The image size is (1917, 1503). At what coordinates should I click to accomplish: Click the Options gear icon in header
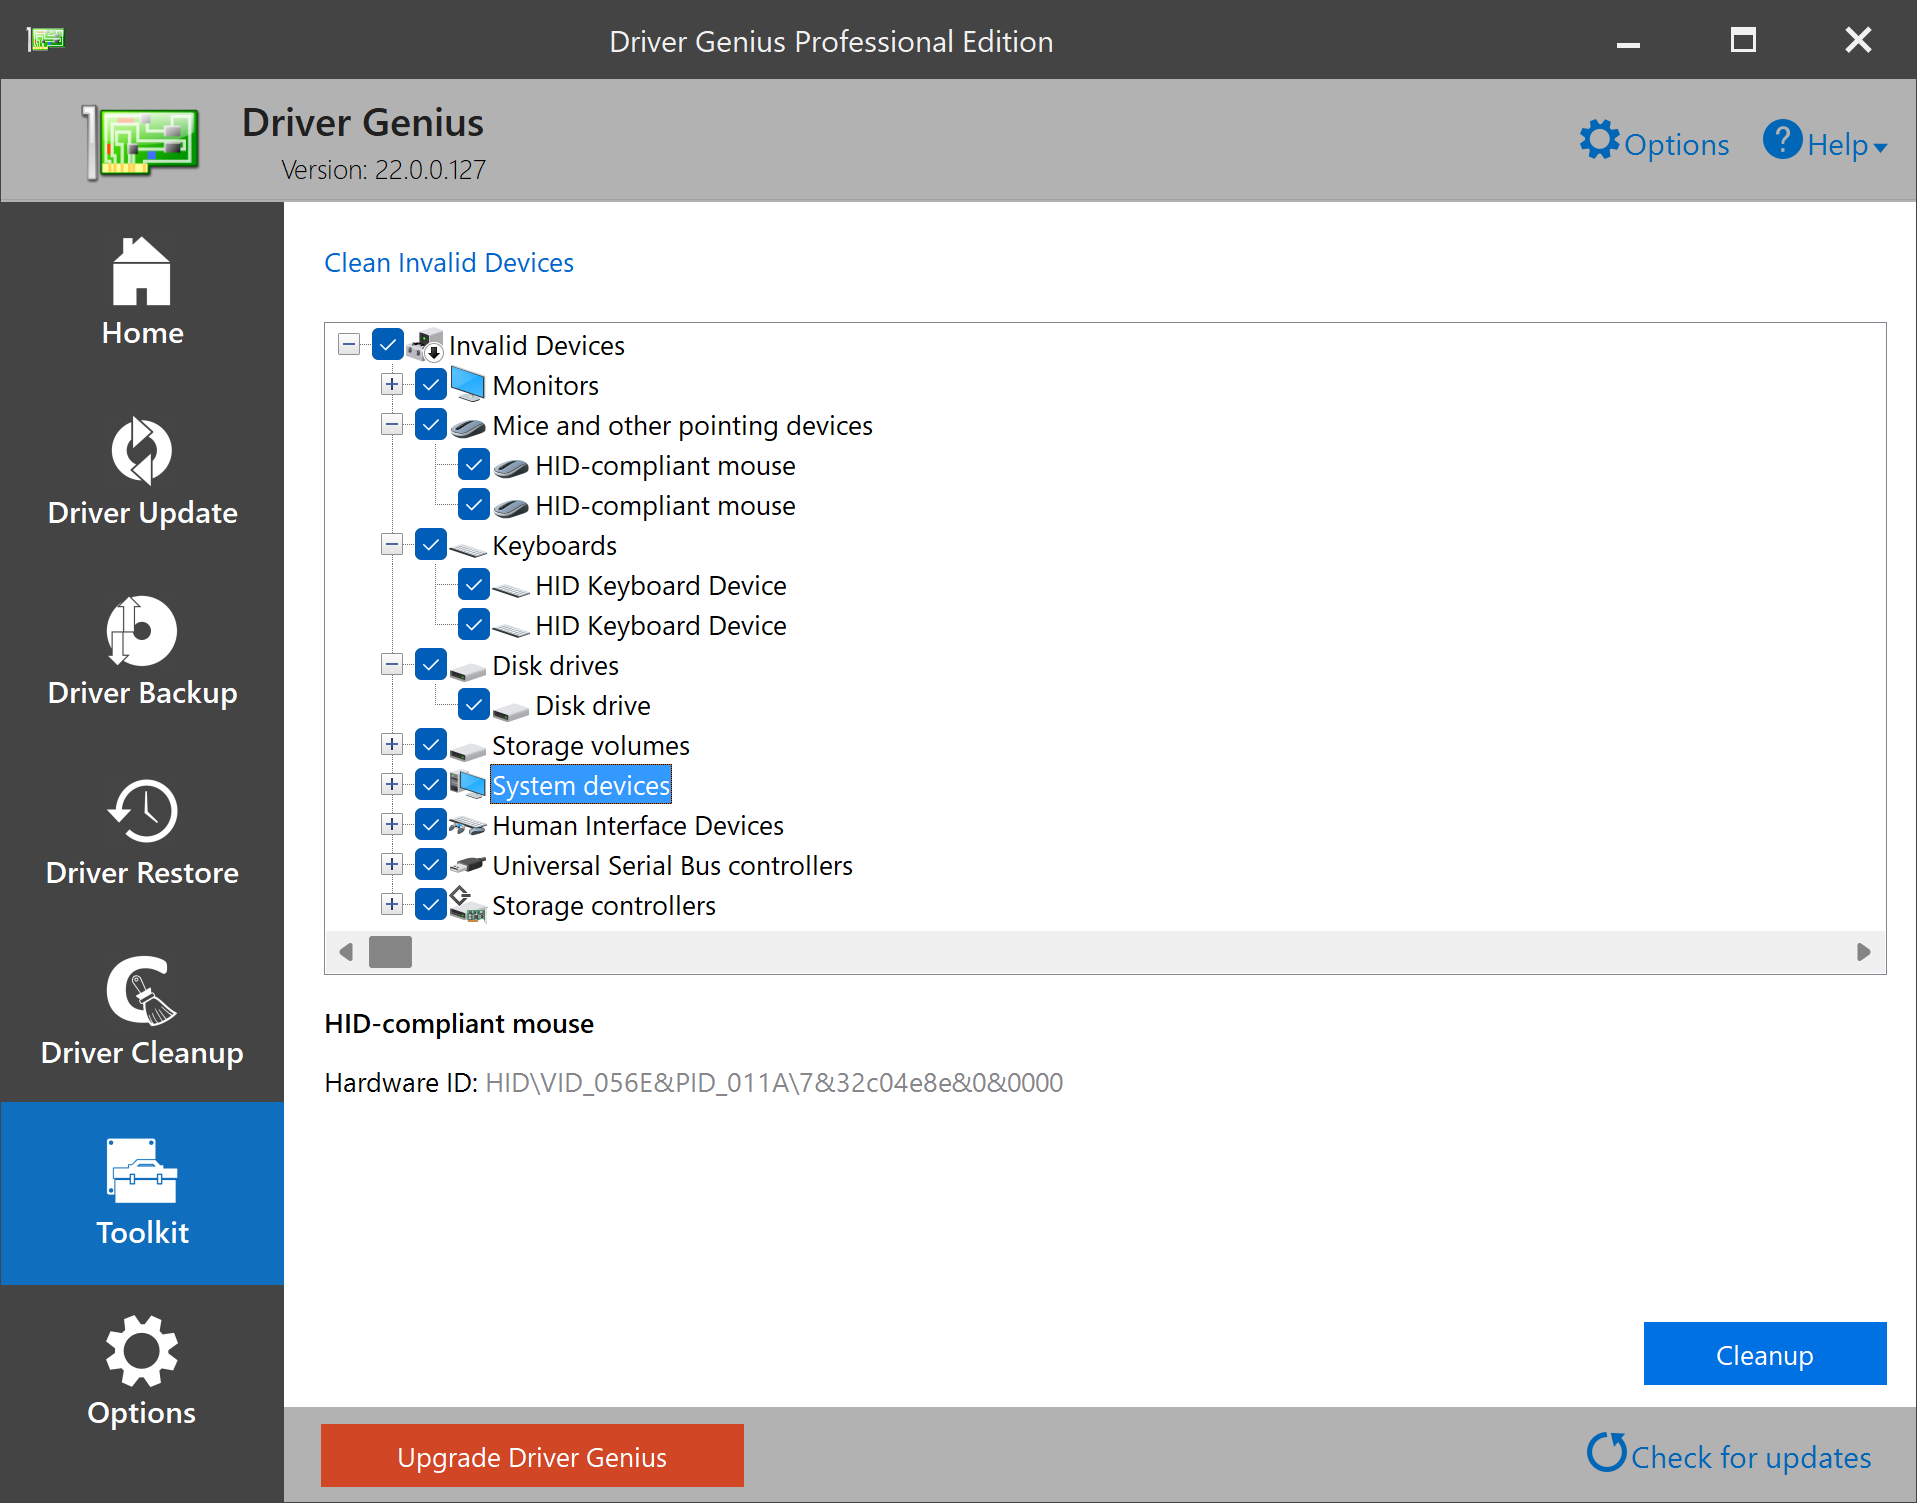click(1599, 140)
